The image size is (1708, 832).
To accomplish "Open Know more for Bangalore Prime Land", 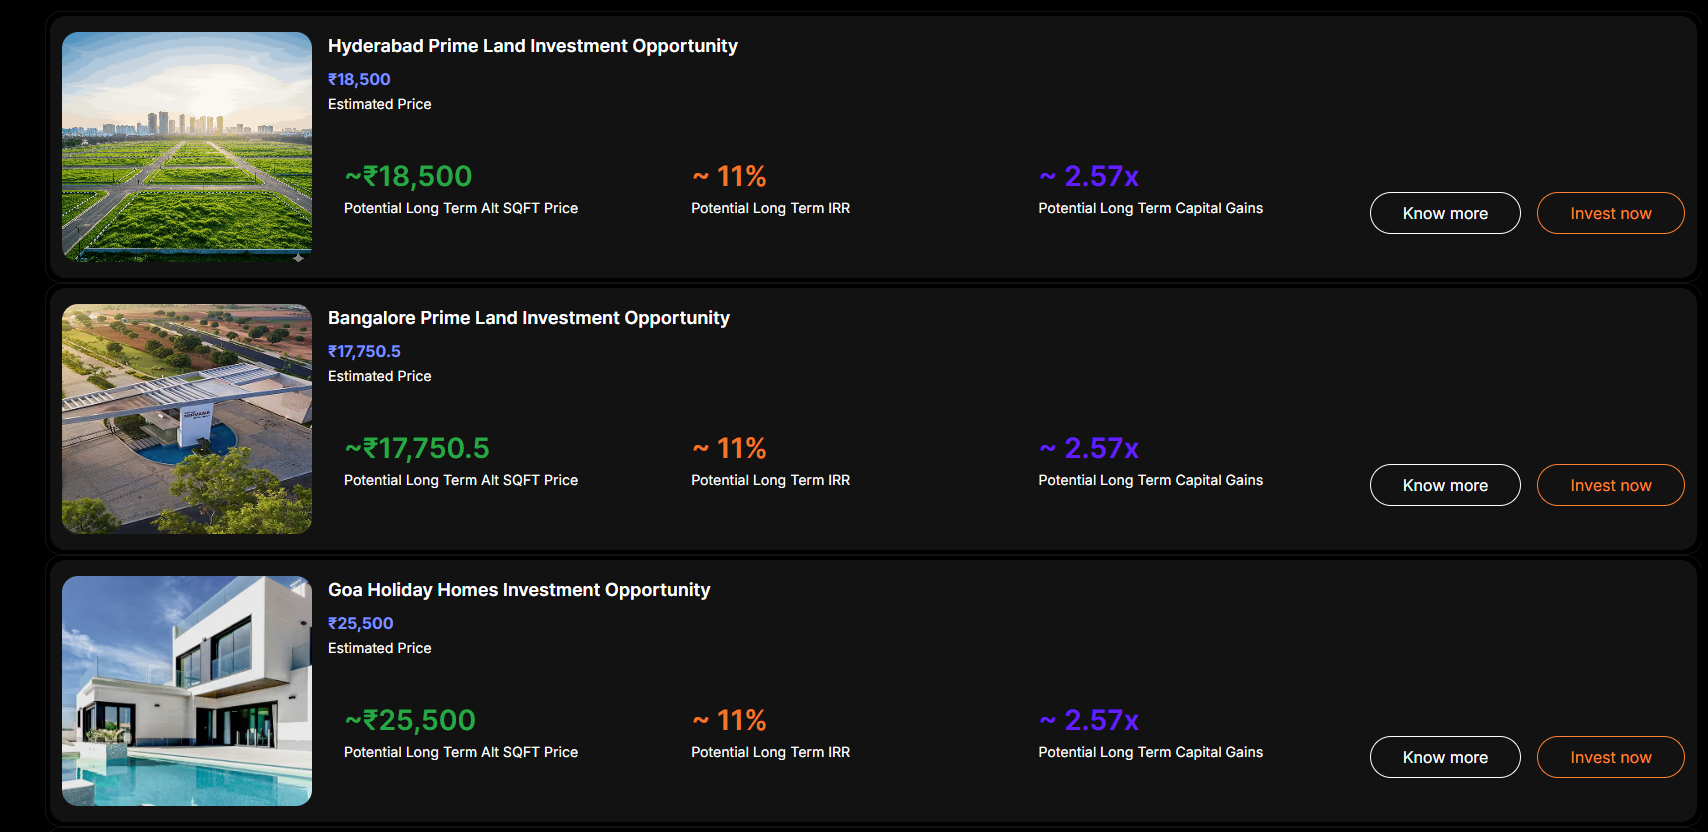I will (x=1445, y=485).
